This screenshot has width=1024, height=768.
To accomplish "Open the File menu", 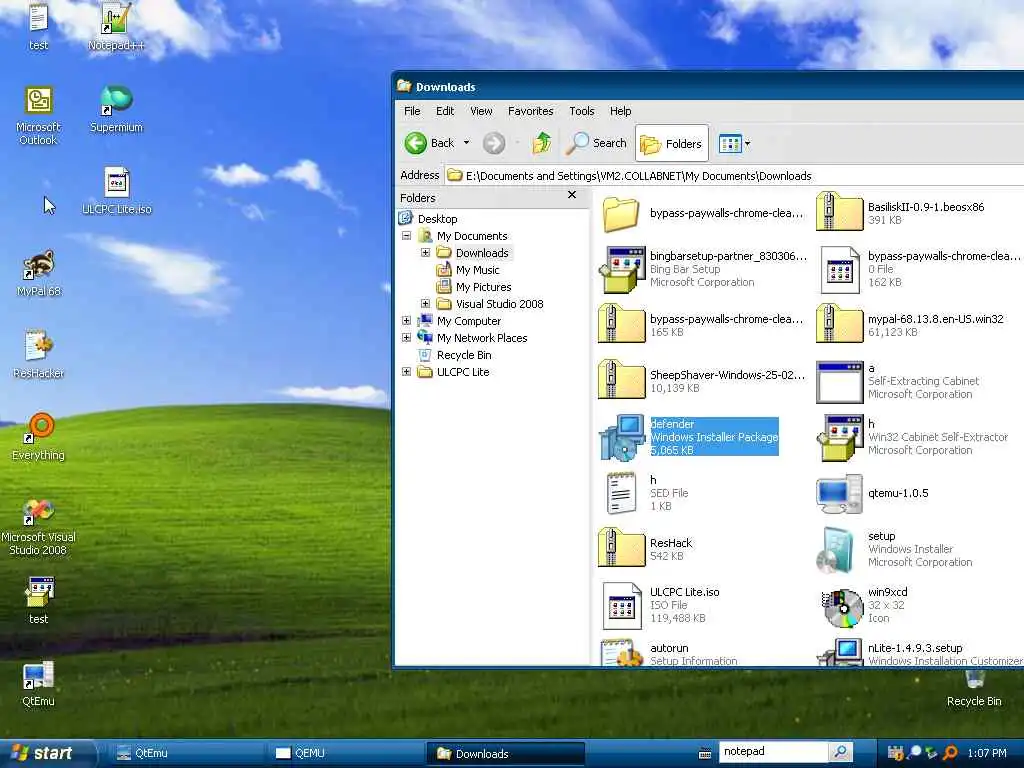I will (412, 111).
